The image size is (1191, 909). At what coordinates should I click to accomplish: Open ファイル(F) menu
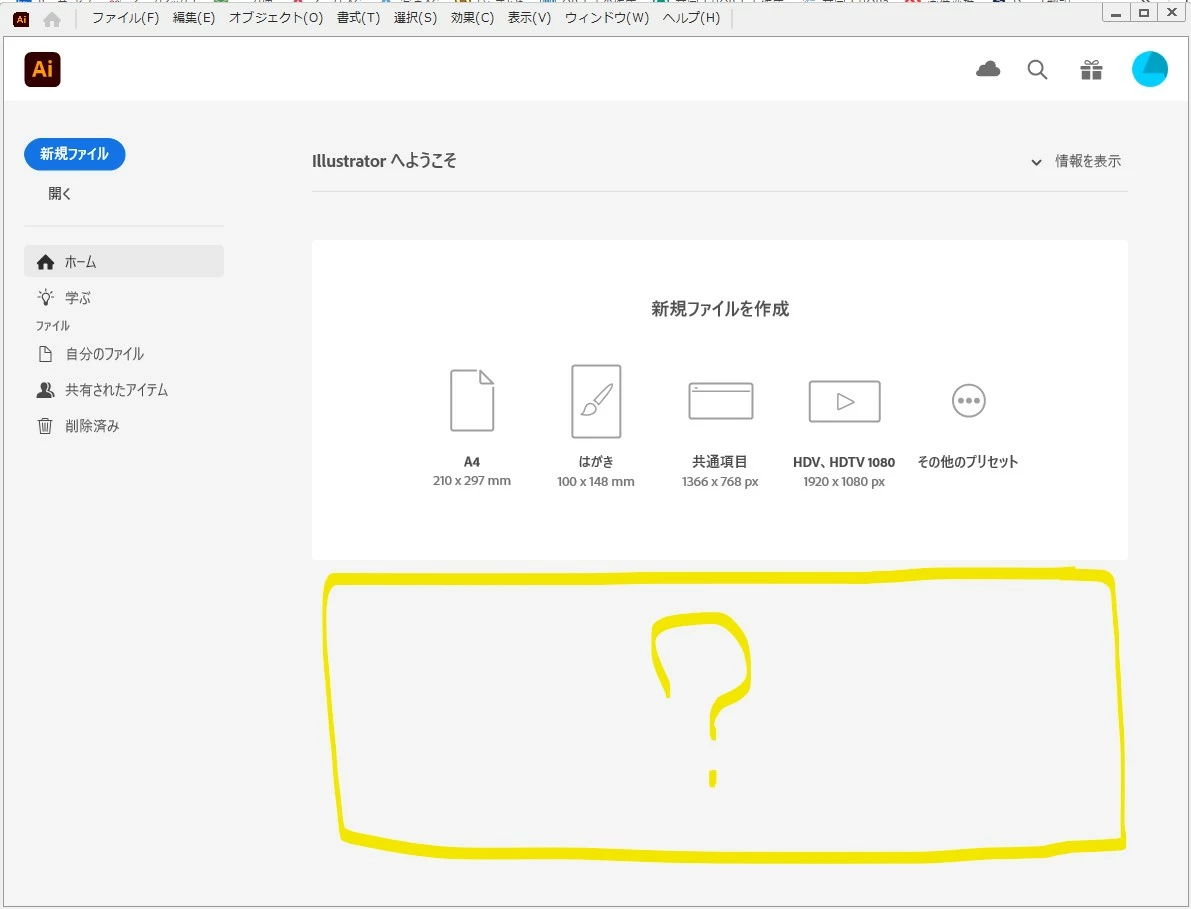coord(125,18)
